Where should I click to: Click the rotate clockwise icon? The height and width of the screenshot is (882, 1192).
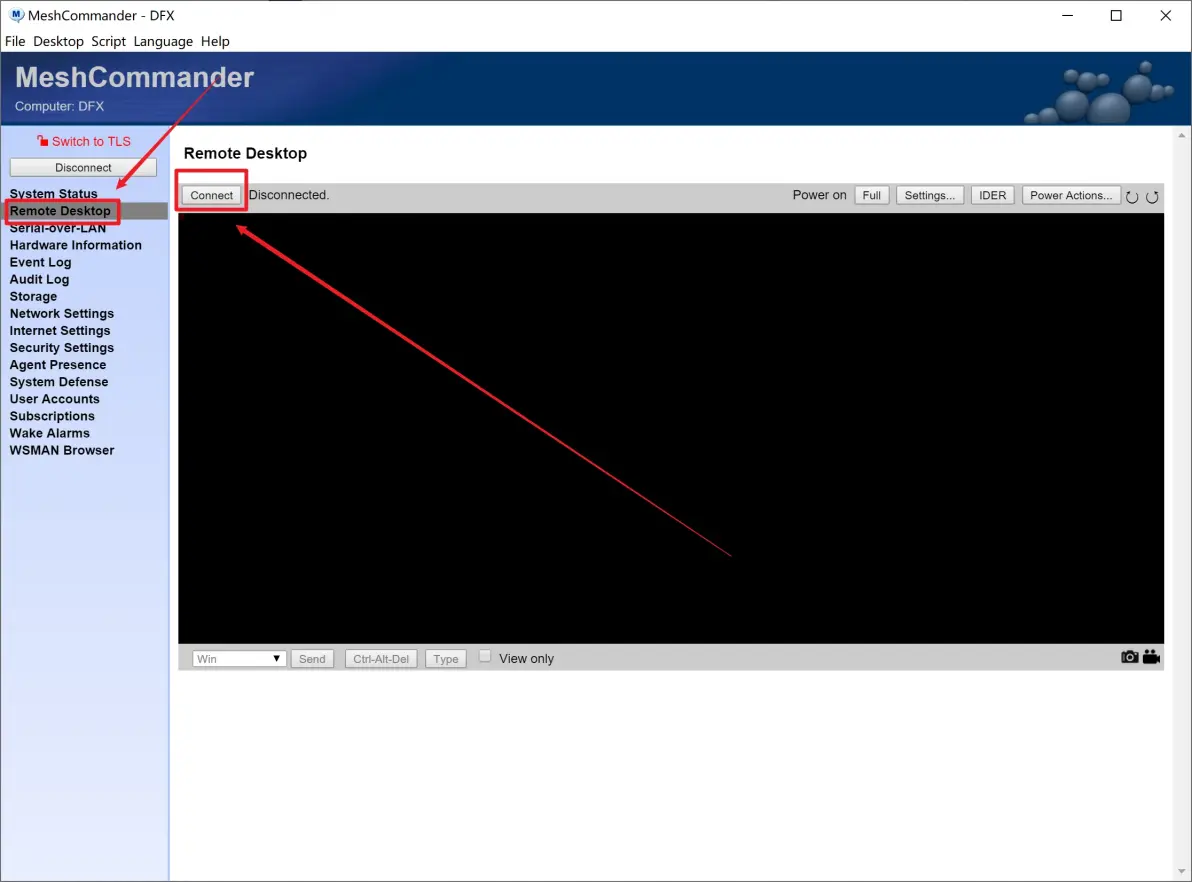[x=1152, y=197]
